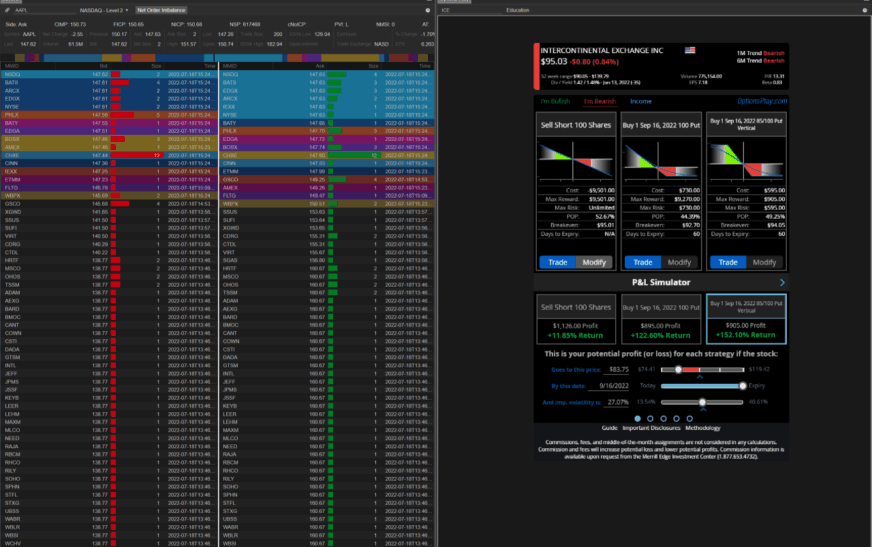Select the Sell Short card showing +11.85% Return
The width and height of the screenshot is (872, 547).
click(x=576, y=320)
